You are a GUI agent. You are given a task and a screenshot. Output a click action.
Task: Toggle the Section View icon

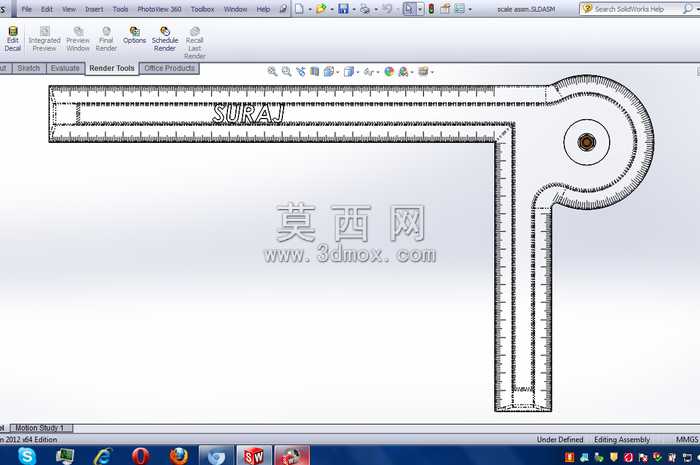click(315, 71)
